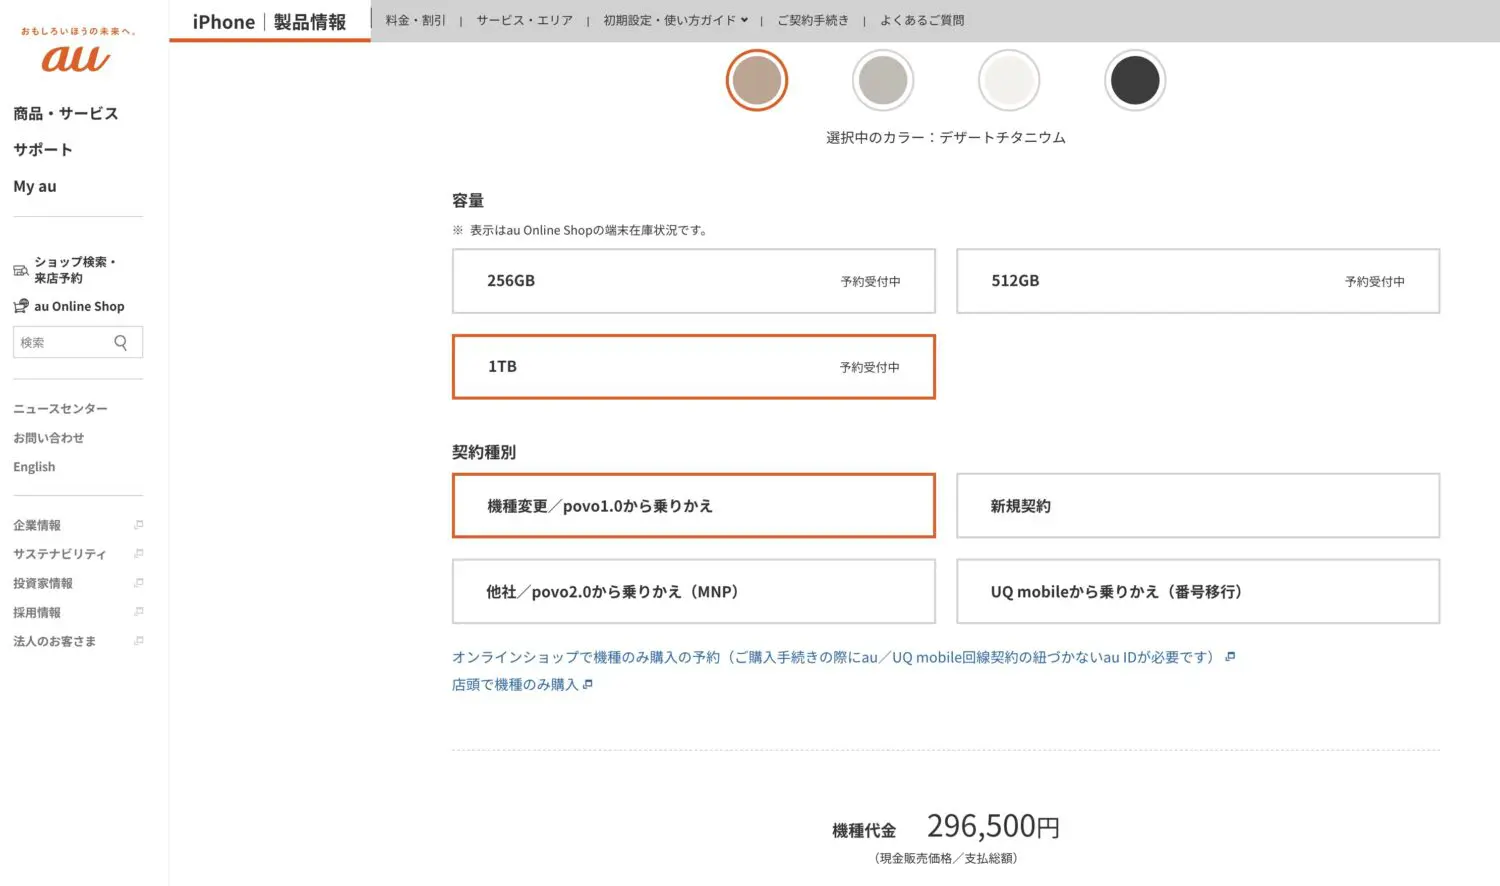Image resolution: width=1500 pixels, height=886 pixels.
Task: Select 256GB capacity option
Action: pyautogui.click(x=693, y=281)
